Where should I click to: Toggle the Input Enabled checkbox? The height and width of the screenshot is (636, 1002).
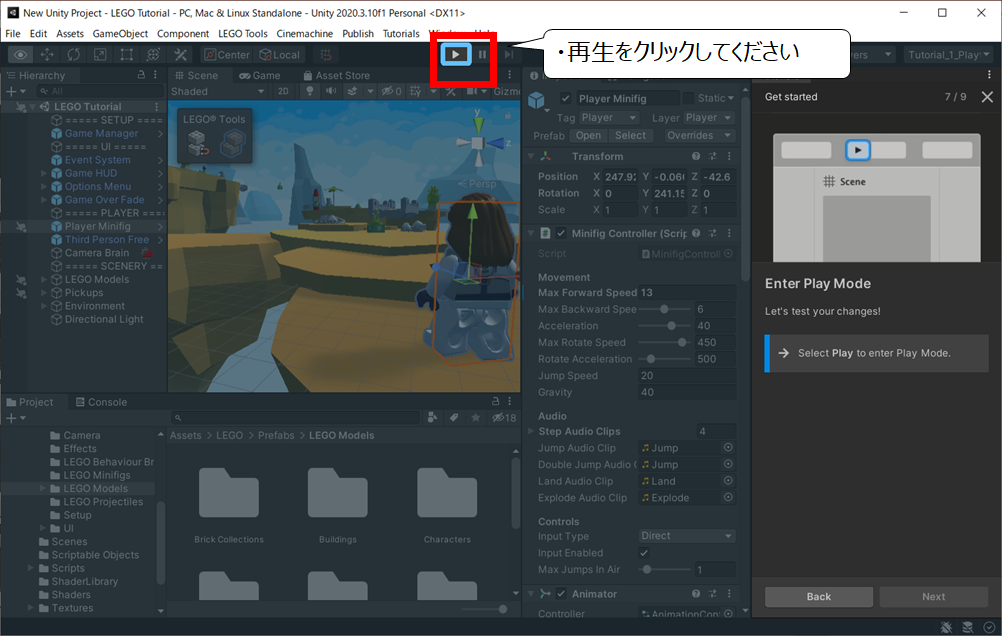coord(644,553)
